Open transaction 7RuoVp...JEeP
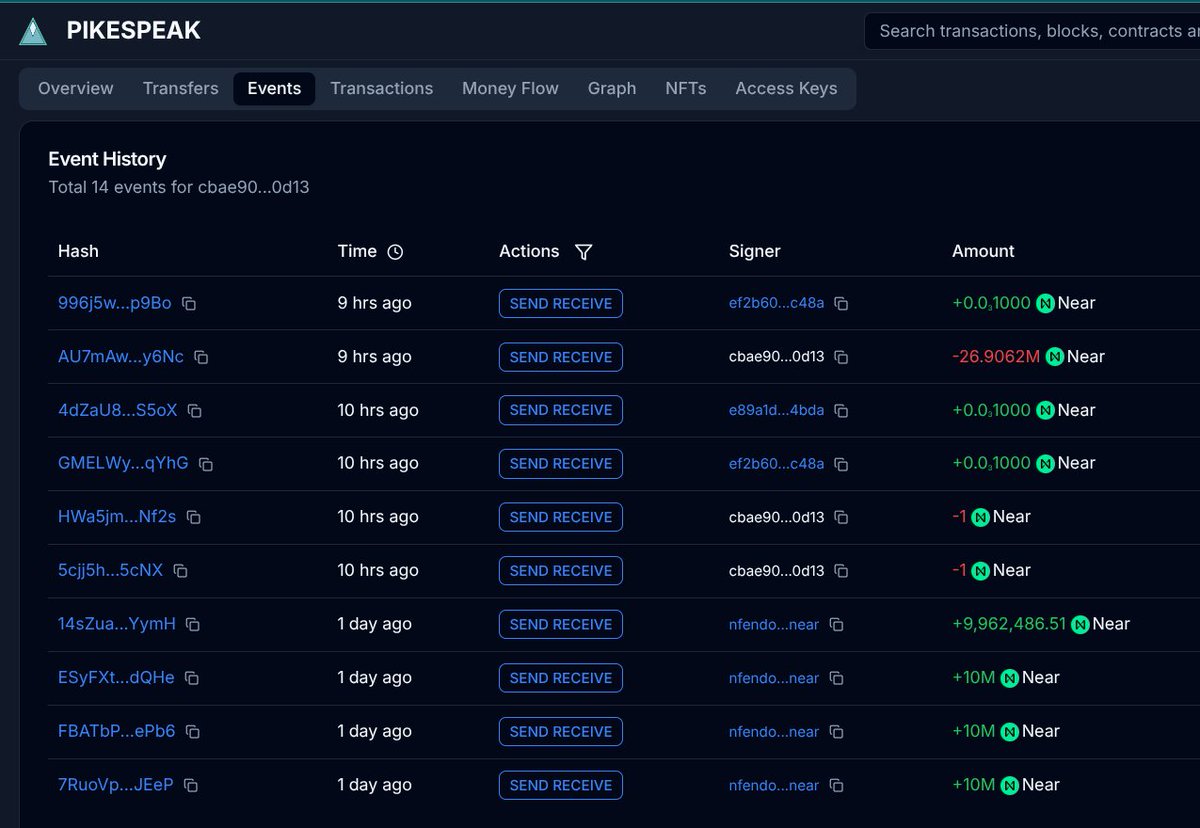 [x=116, y=784]
